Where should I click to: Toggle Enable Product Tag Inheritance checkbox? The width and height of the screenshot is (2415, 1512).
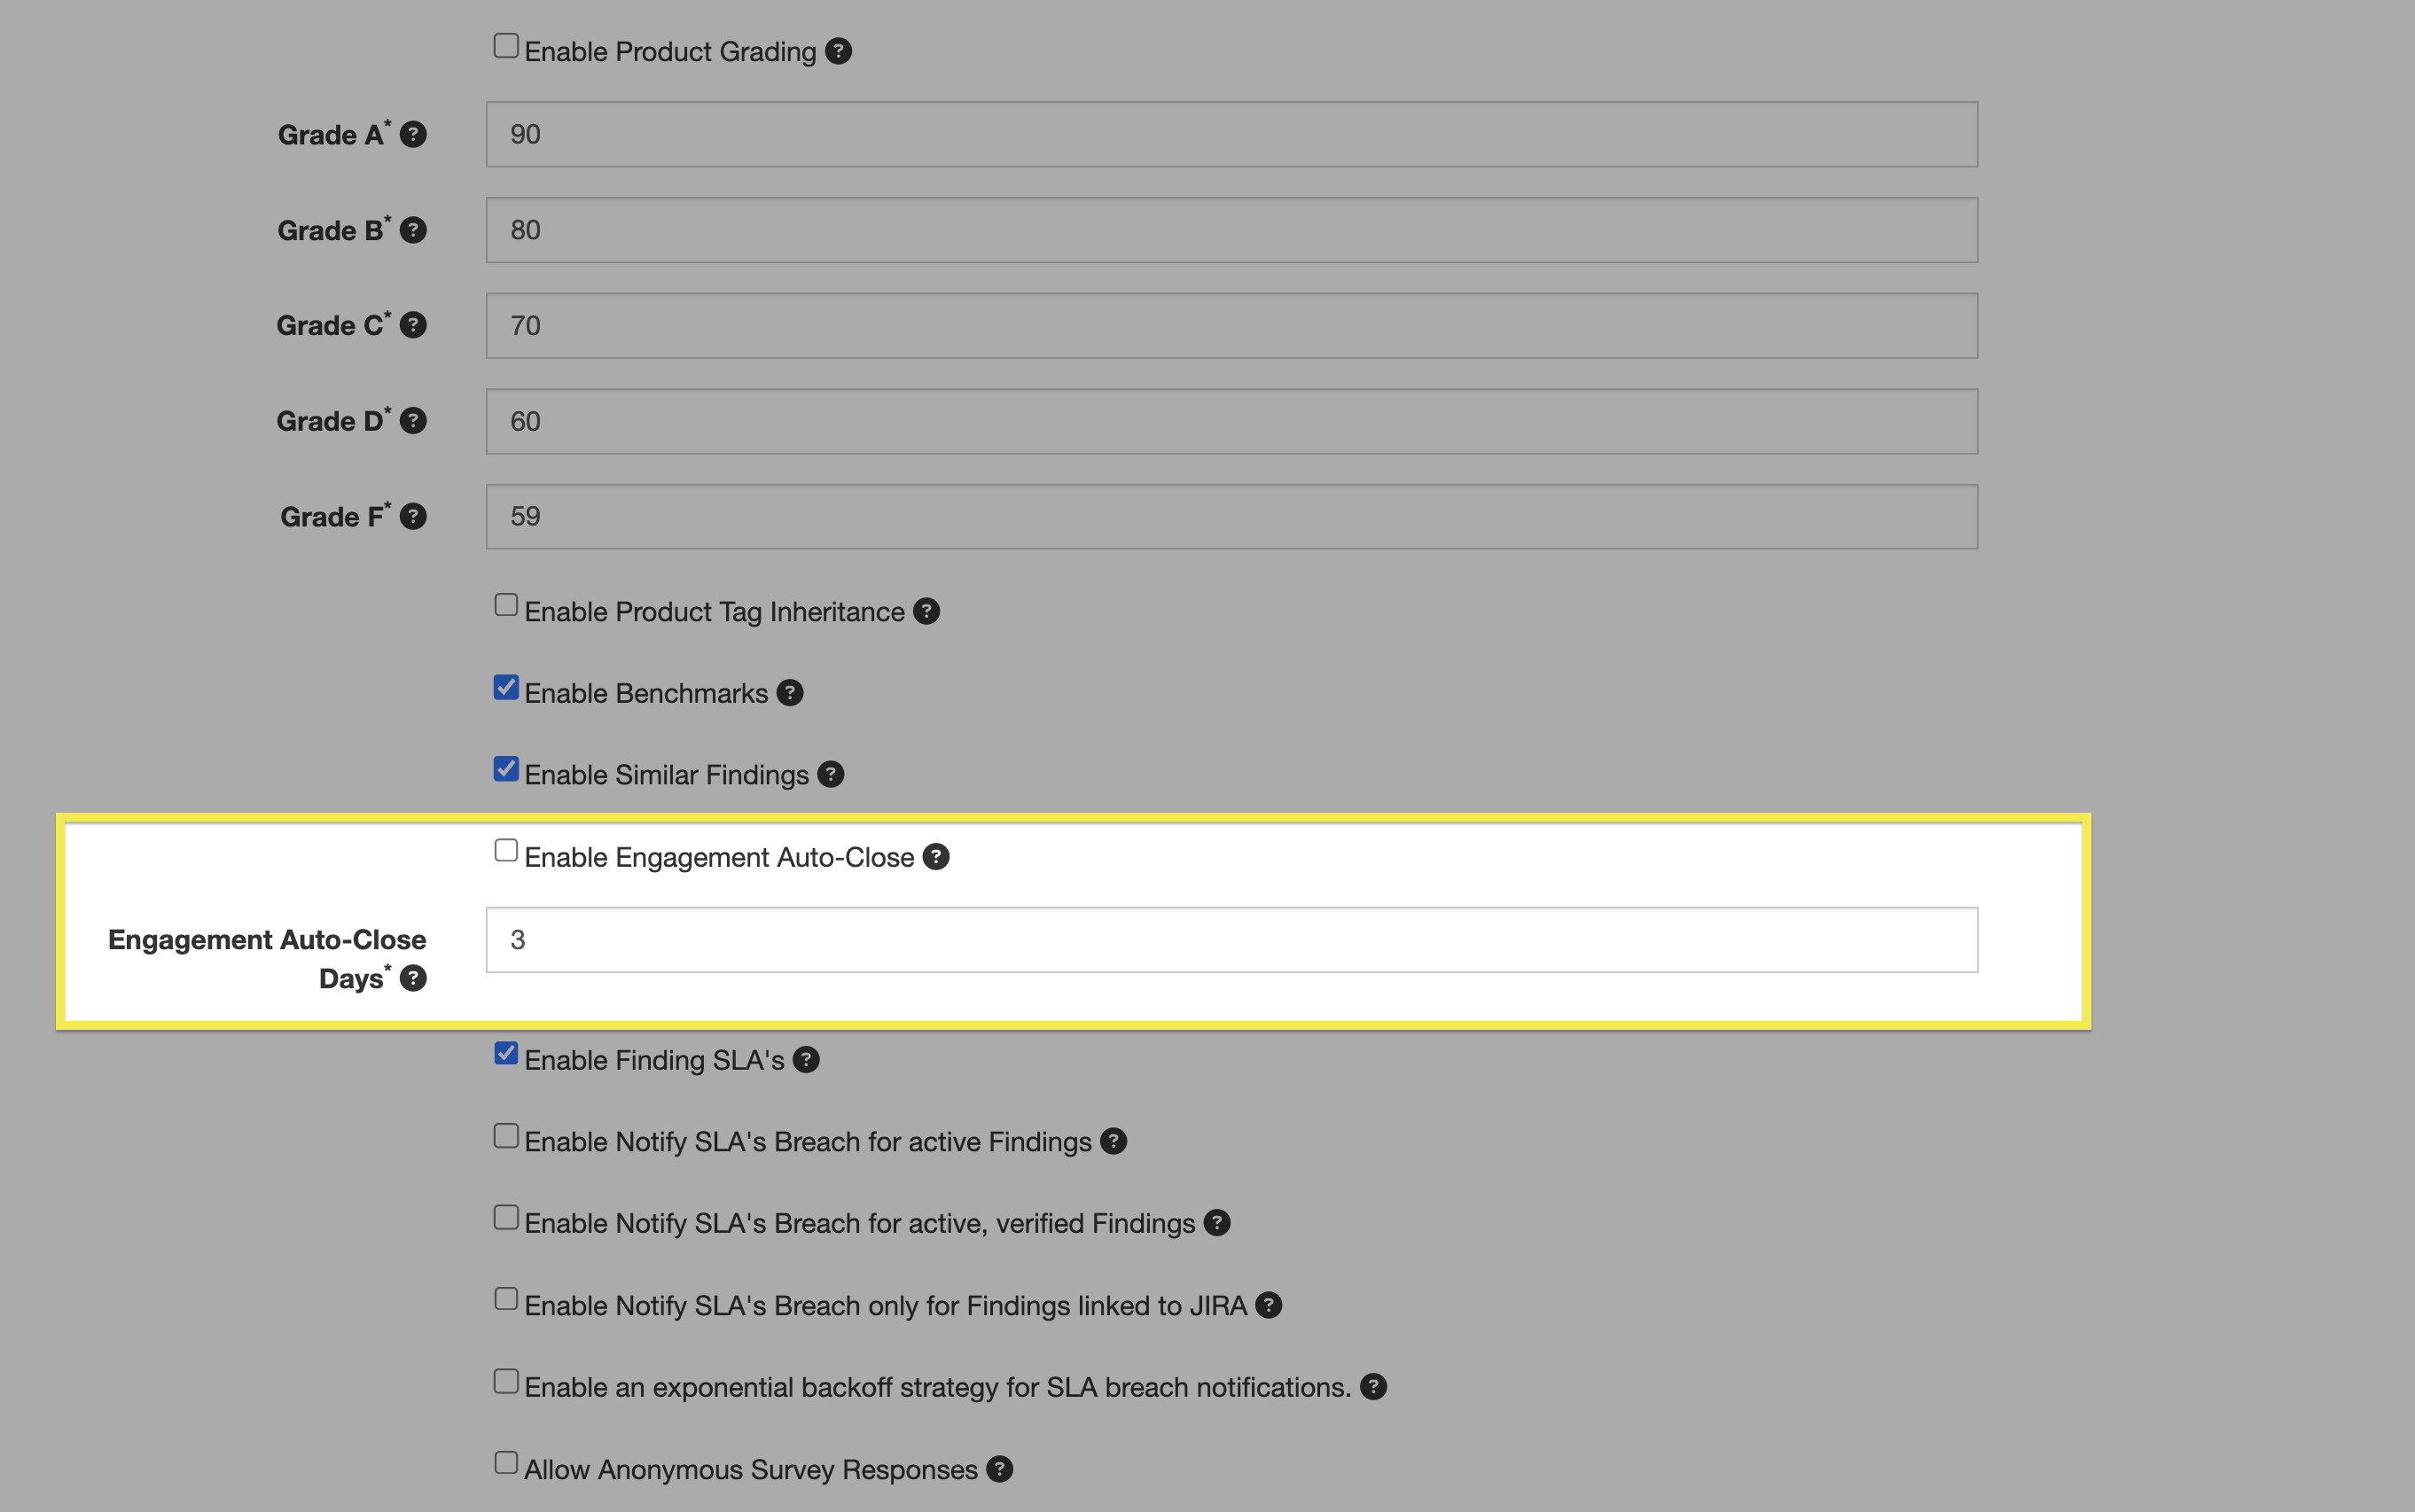[506, 606]
